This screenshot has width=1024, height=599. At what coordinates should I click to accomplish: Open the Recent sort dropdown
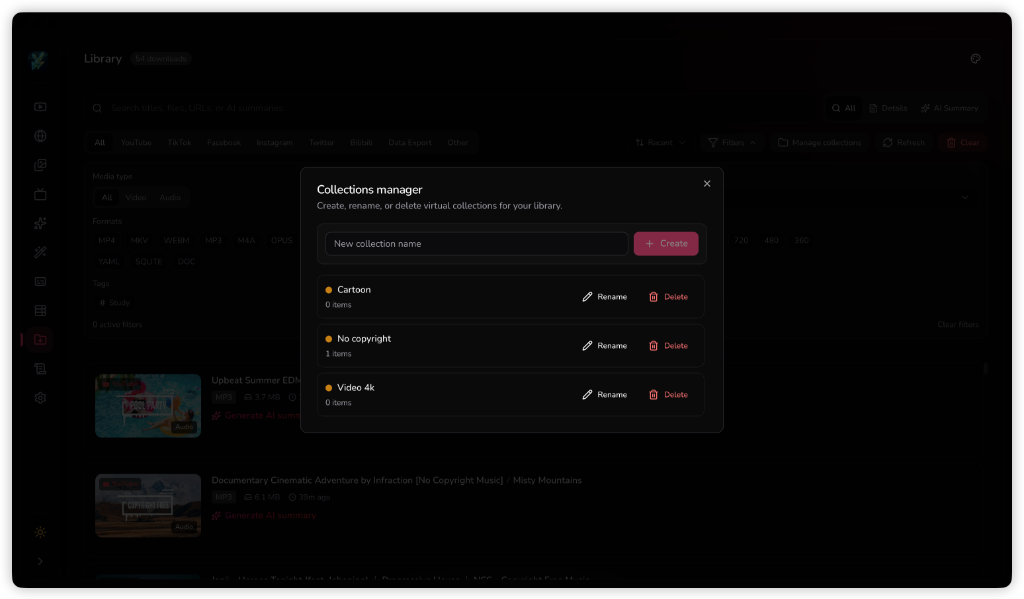[x=660, y=142]
